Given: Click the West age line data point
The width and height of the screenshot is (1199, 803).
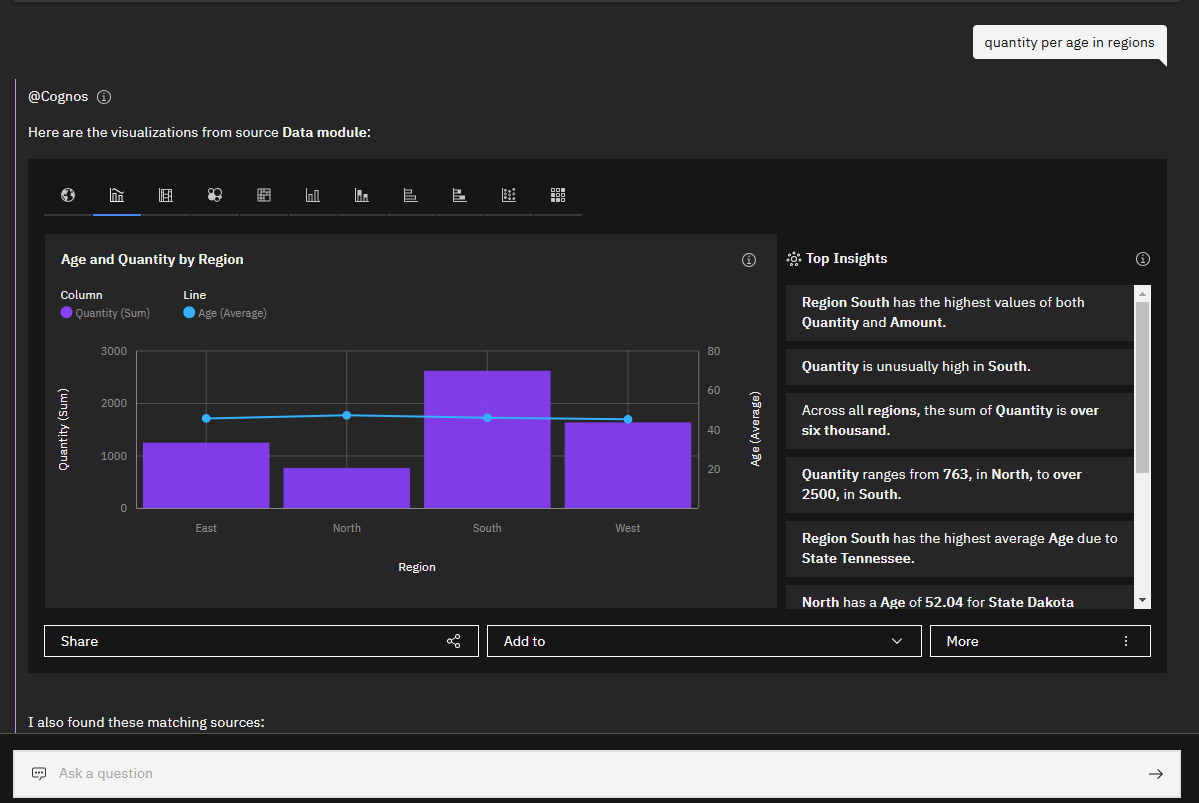Looking at the screenshot, I should pyautogui.click(x=628, y=419).
